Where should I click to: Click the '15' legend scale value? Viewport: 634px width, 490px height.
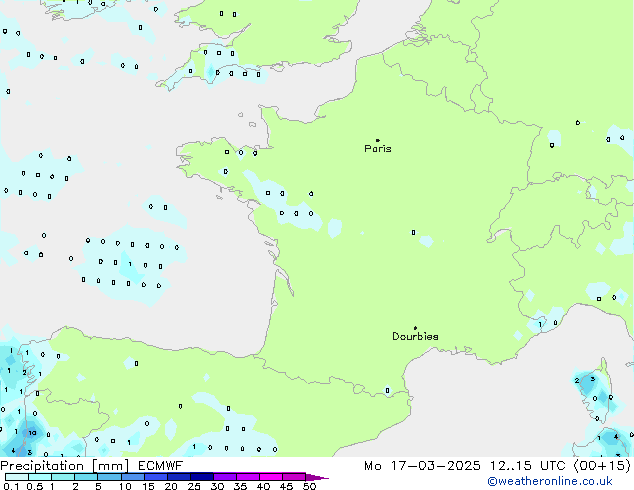(148, 486)
